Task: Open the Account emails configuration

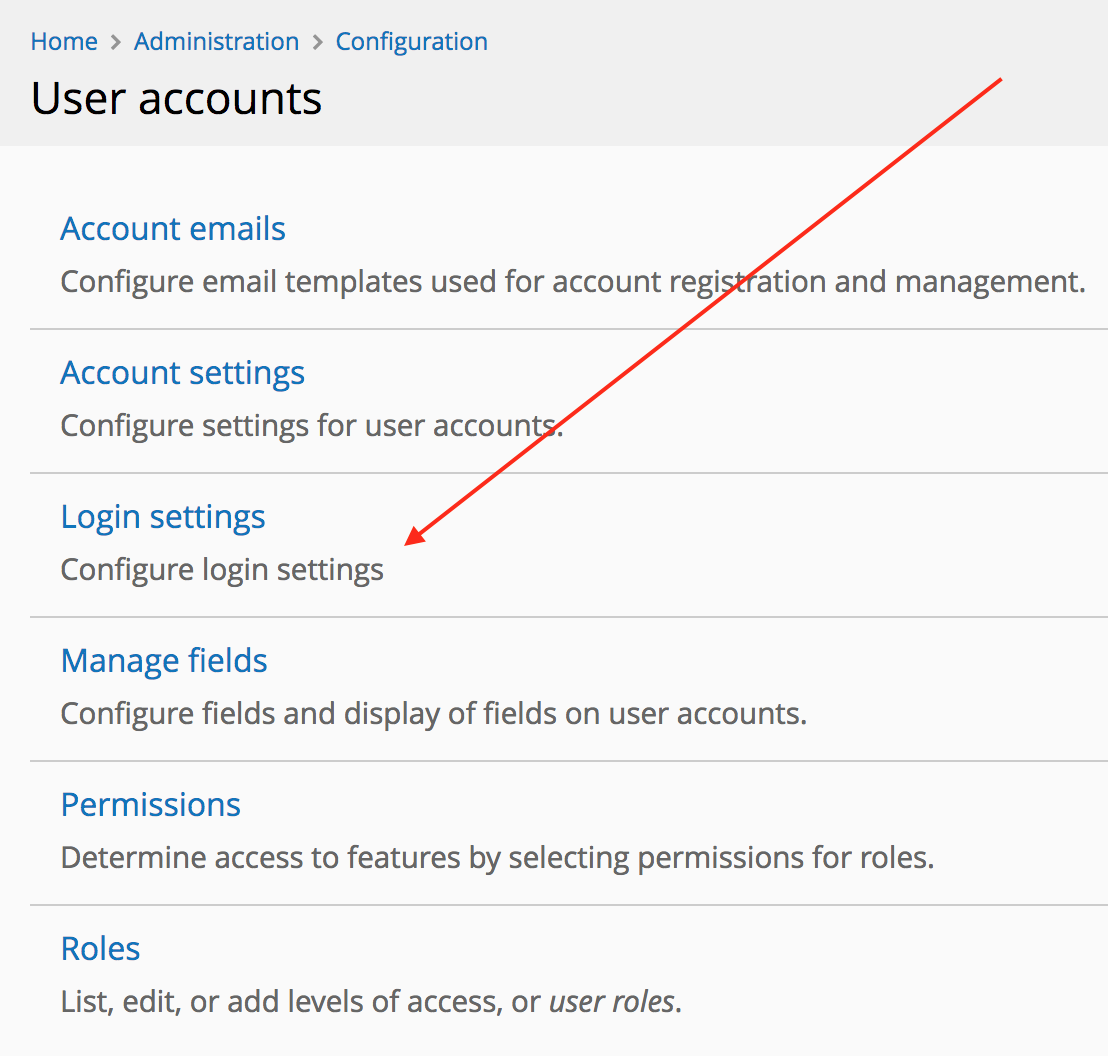Action: [172, 228]
